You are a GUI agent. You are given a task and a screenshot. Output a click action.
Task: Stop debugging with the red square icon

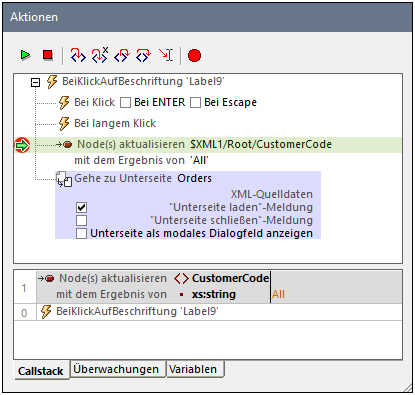pyautogui.click(x=48, y=55)
